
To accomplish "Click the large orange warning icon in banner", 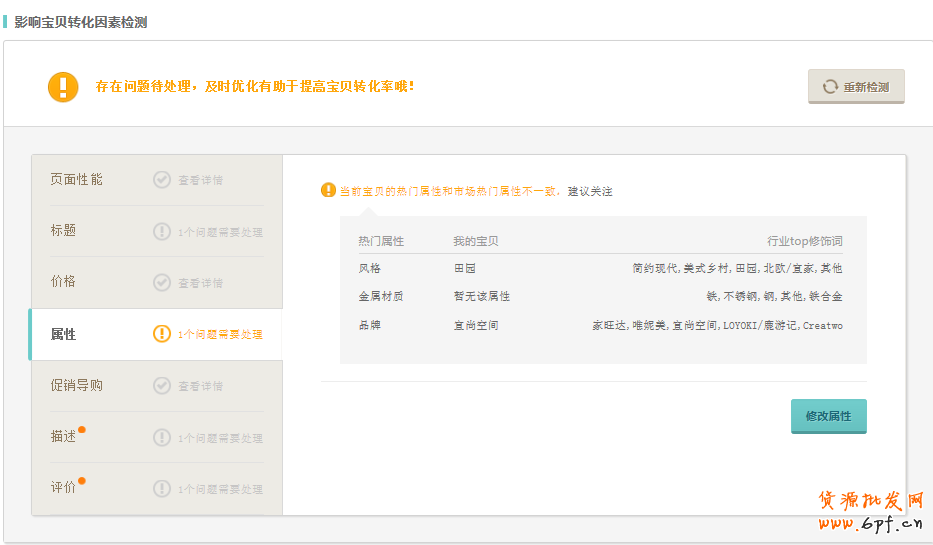I will [63, 87].
